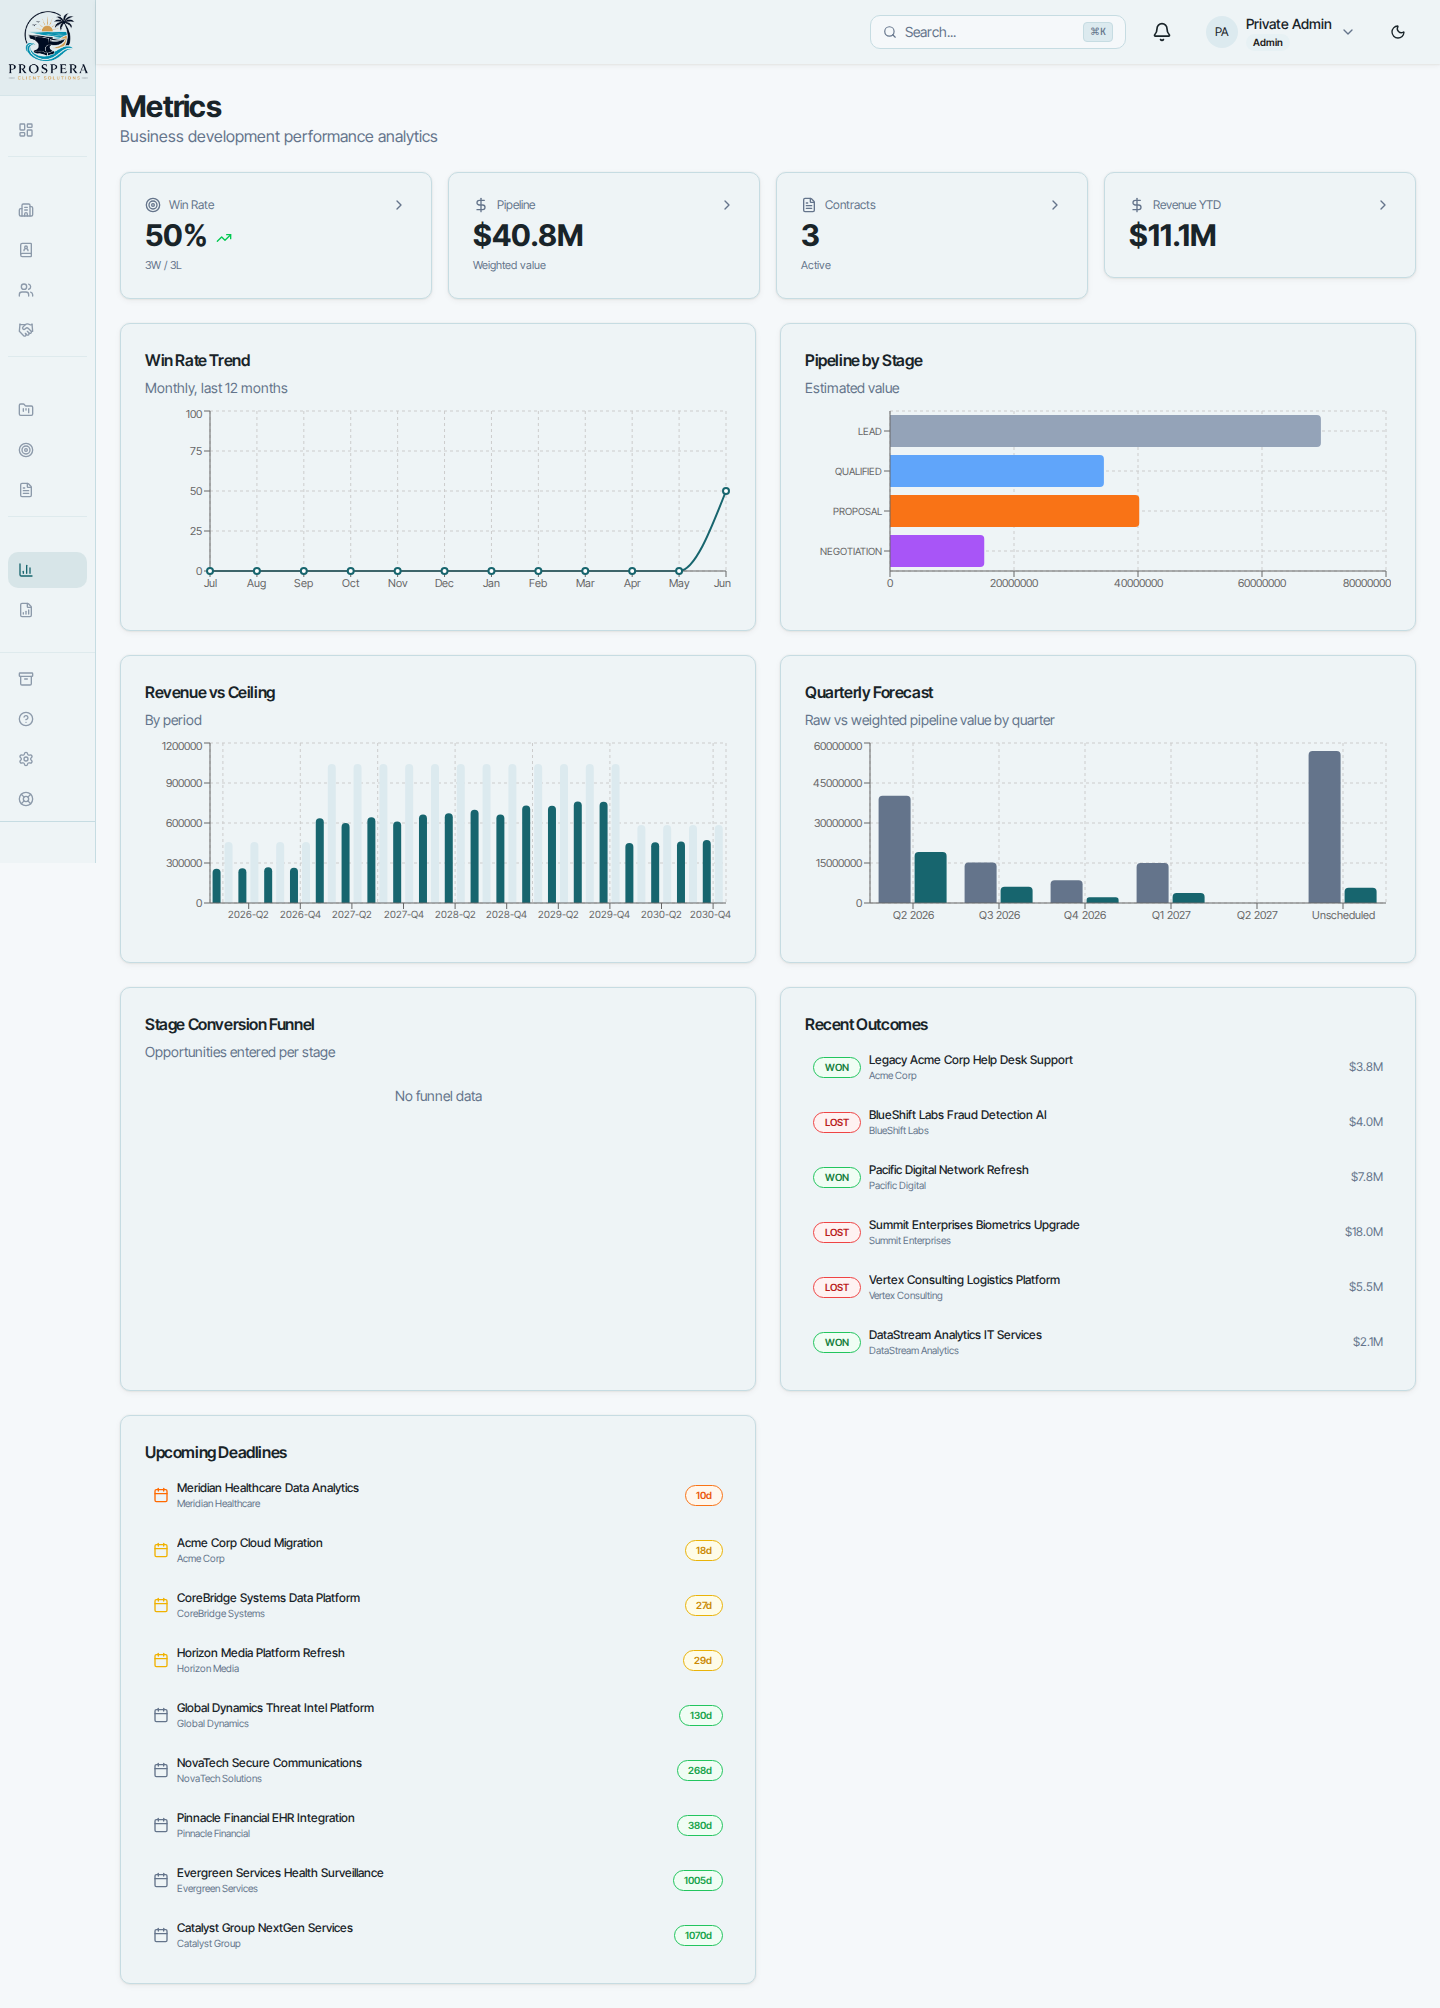Open Pacific Digital Network Refresh outcome
The width and height of the screenshot is (1440, 2008).
[1098, 1177]
